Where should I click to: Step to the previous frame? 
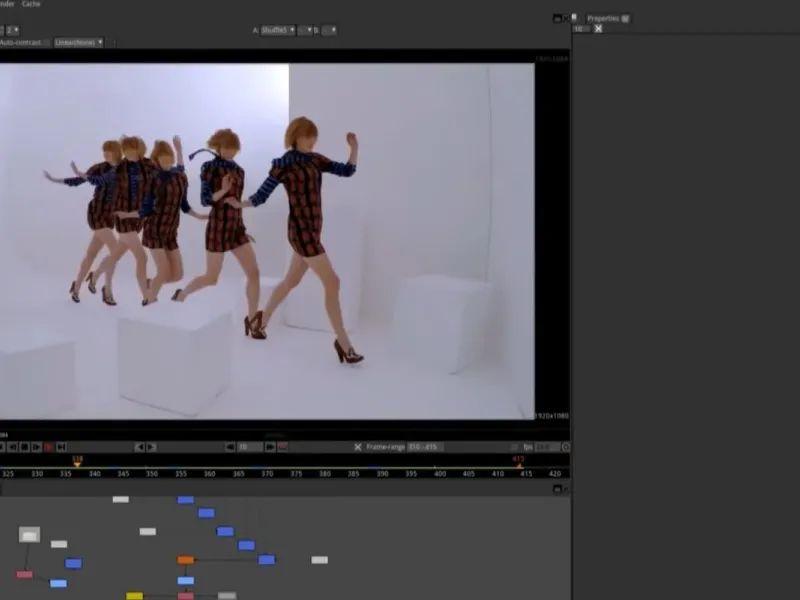(140, 447)
